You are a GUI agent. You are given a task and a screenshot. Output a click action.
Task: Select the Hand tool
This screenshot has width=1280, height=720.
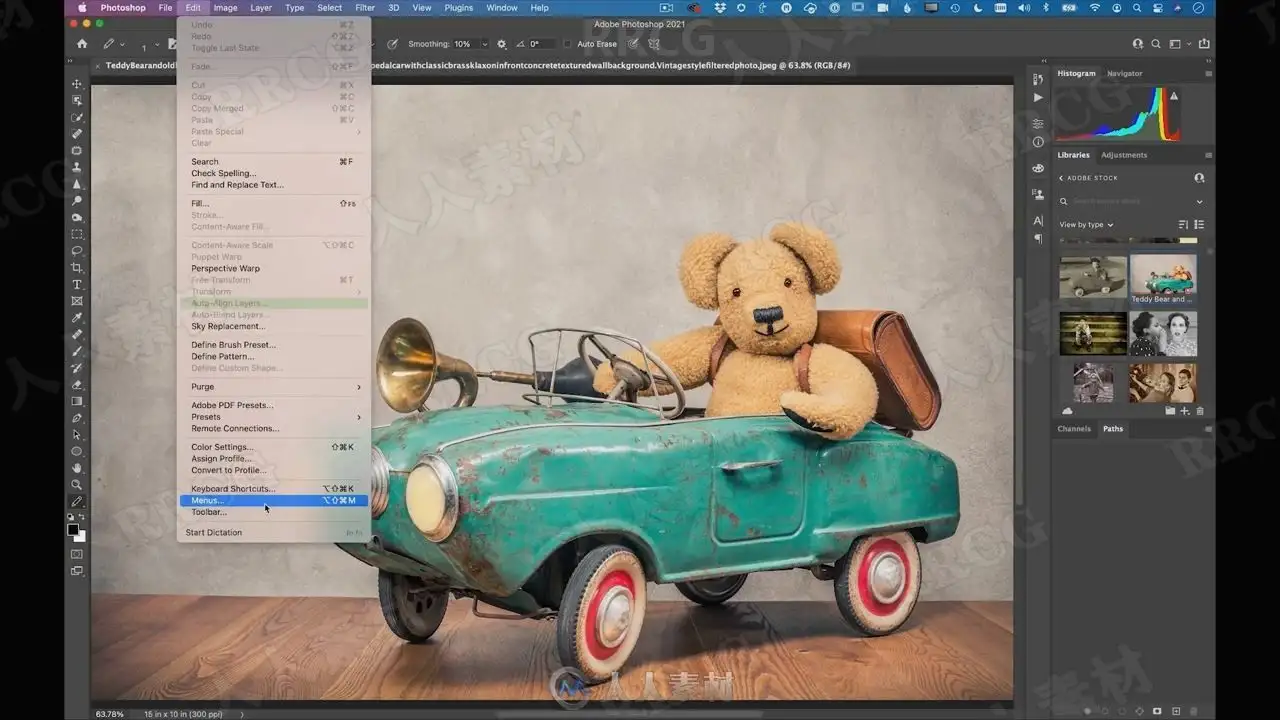pyautogui.click(x=77, y=468)
